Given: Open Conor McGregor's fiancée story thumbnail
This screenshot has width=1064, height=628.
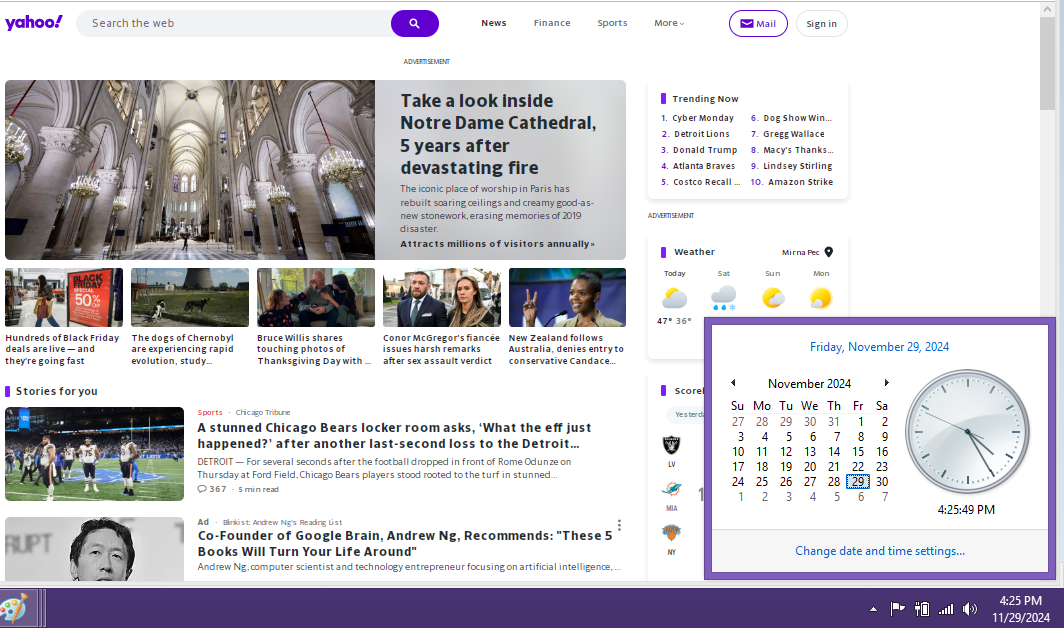Looking at the screenshot, I should [442, 297].
